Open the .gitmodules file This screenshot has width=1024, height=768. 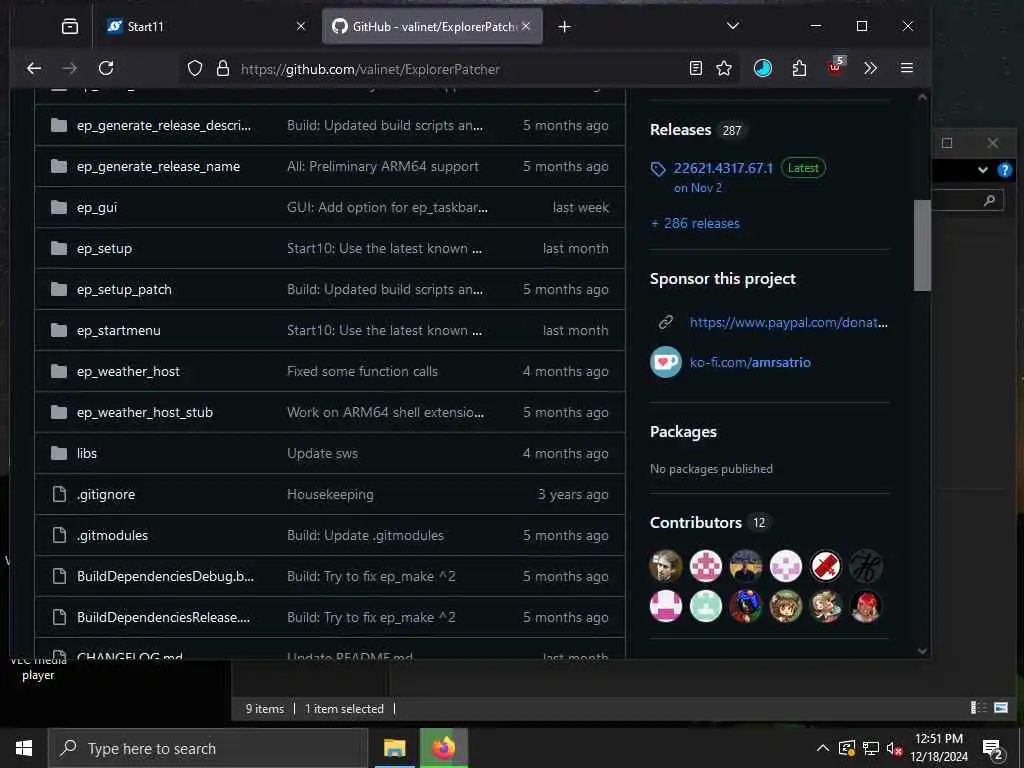[x=112, y=536]
